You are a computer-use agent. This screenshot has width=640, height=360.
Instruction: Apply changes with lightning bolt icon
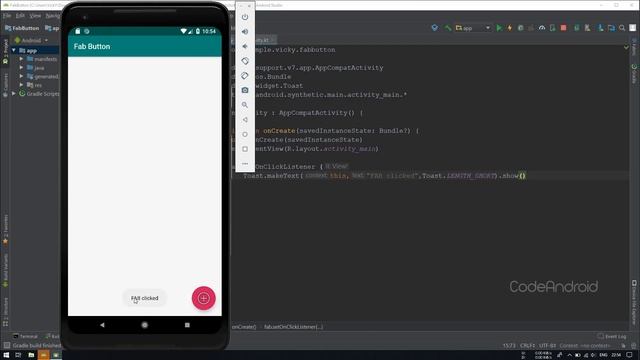[x=509, y=28]
